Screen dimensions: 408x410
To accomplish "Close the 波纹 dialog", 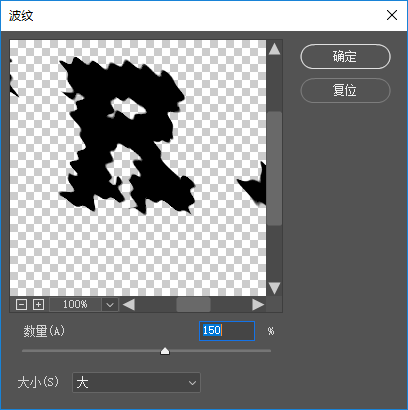I will click(x=392, y=15).
